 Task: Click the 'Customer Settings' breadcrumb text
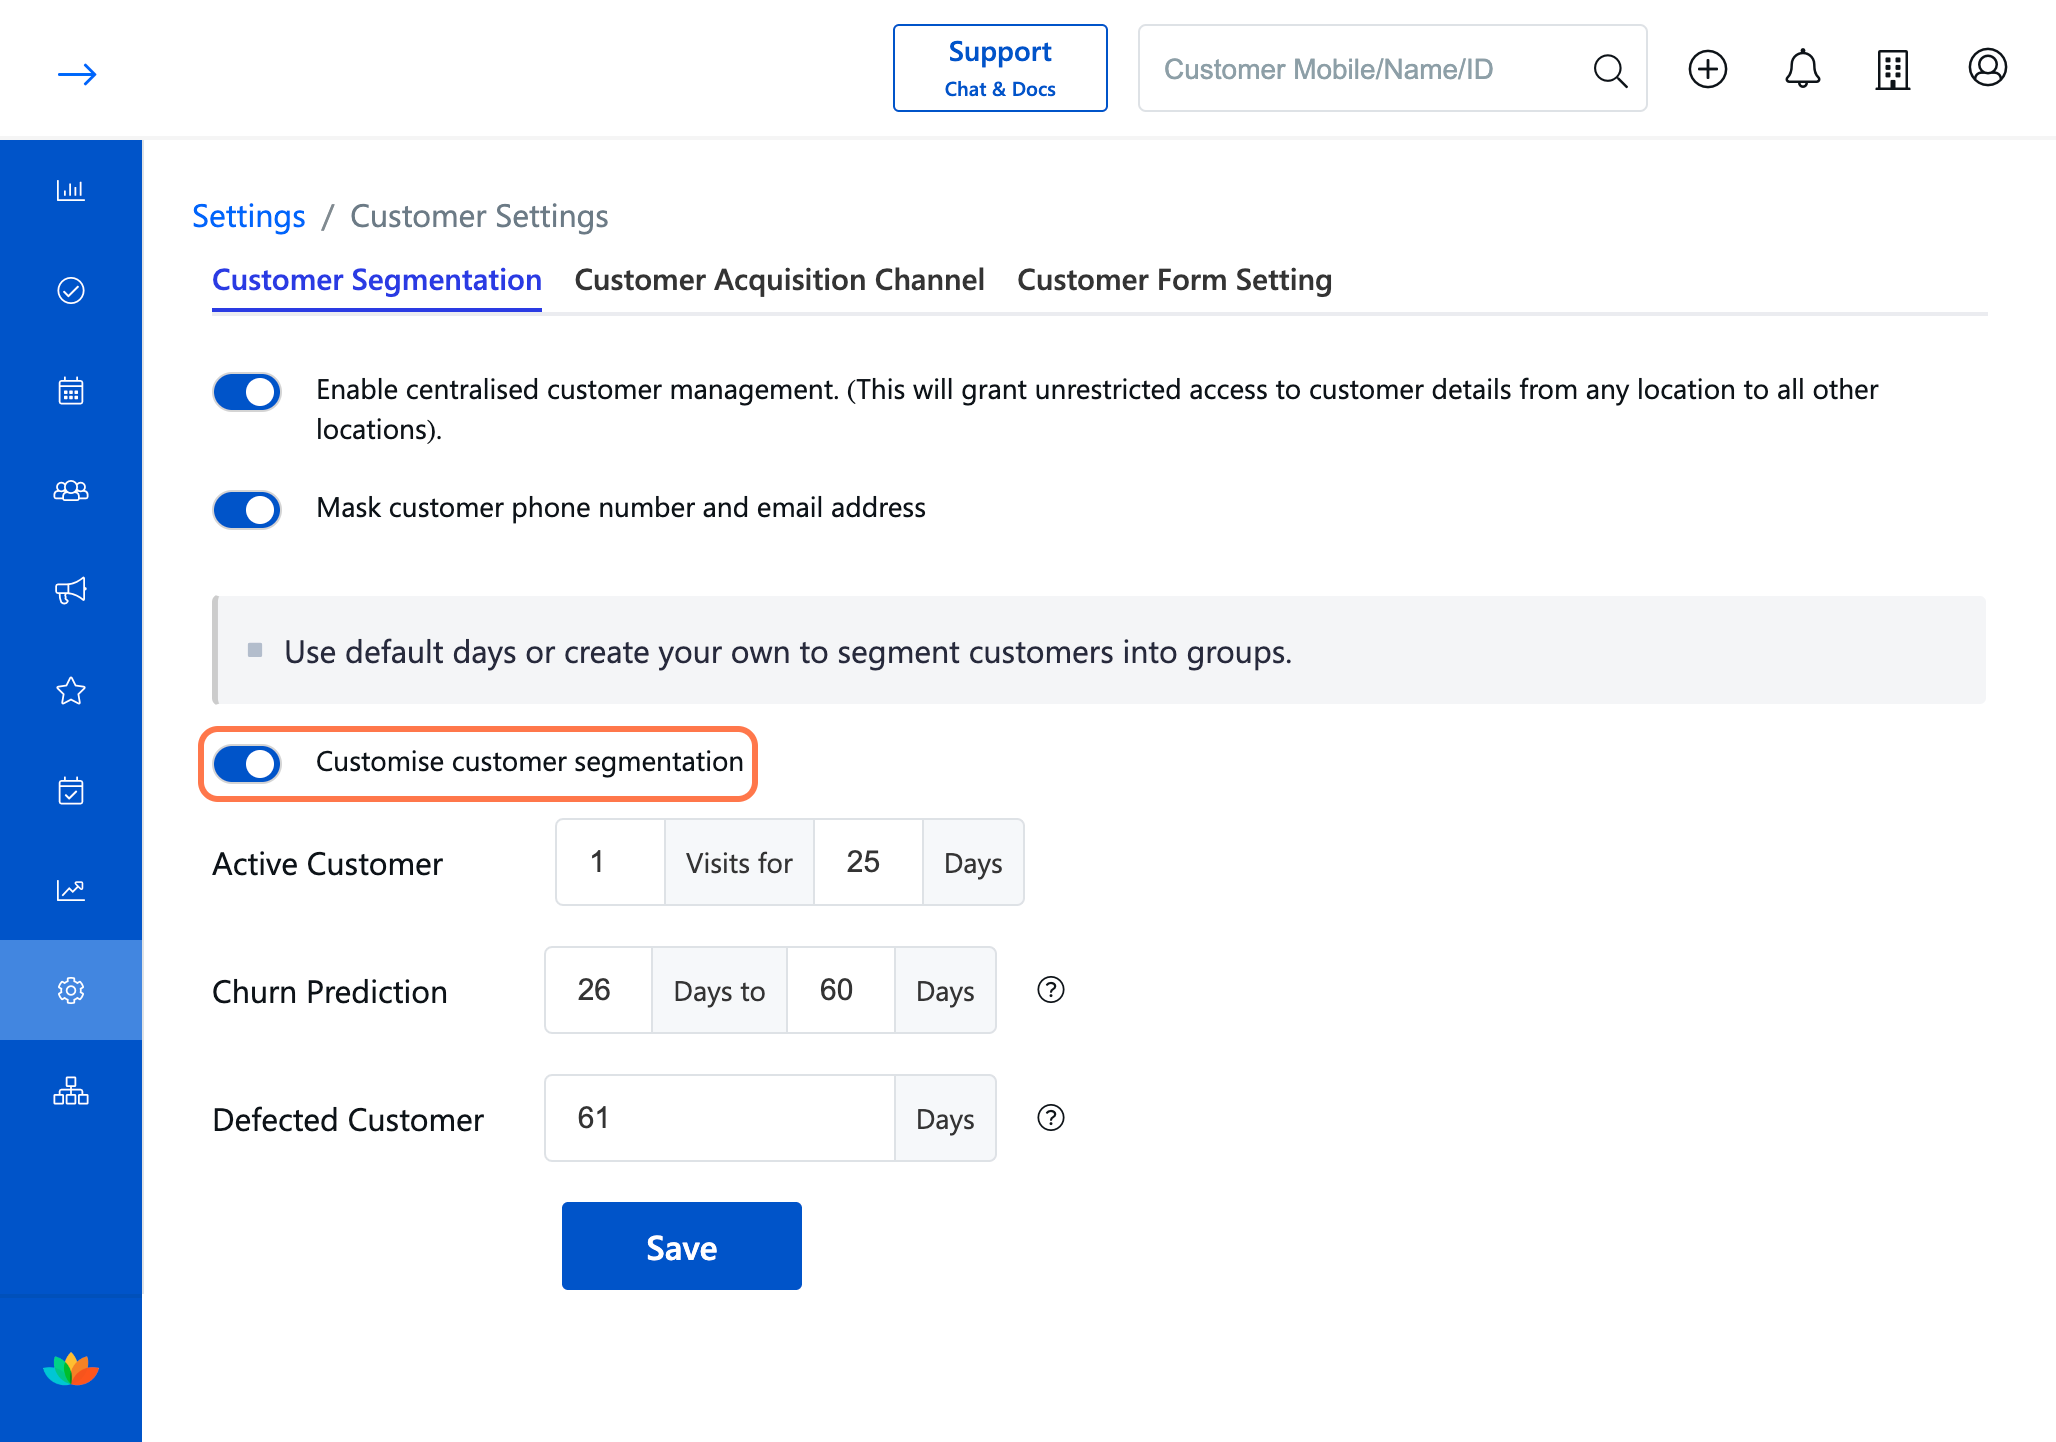pos(479,216)
